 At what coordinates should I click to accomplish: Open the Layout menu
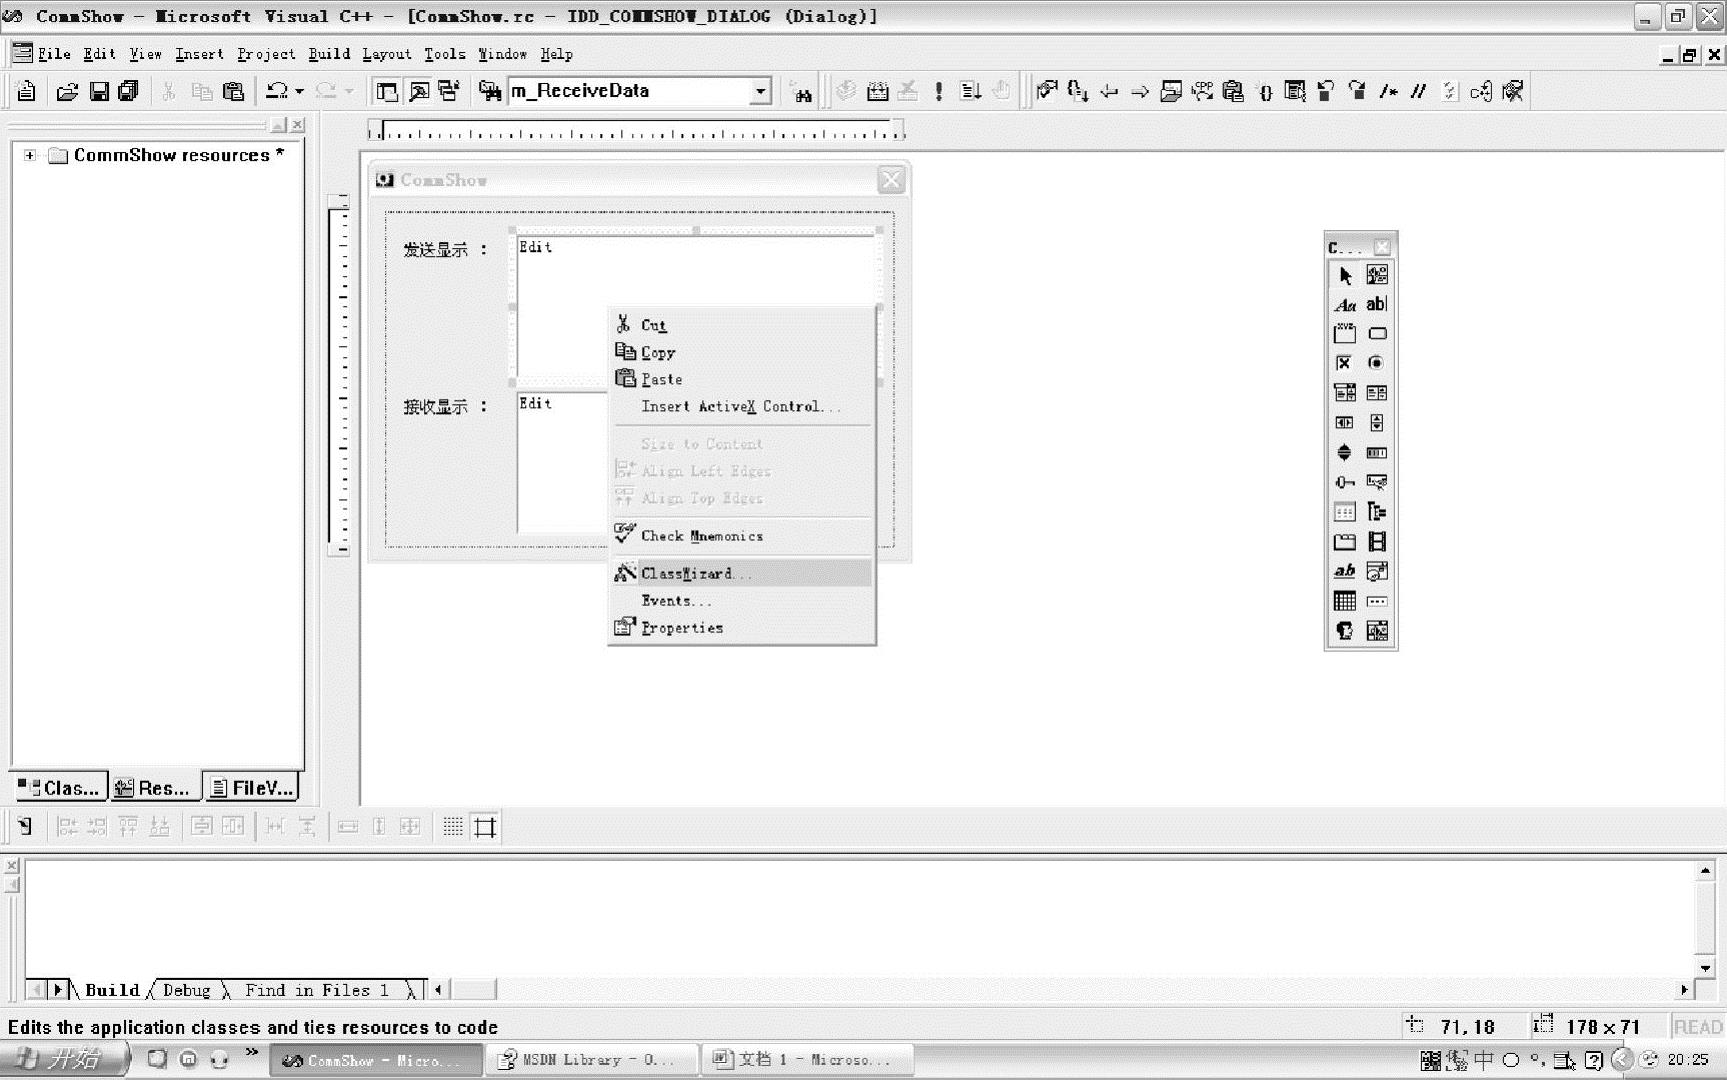click(x=386, y=54)
